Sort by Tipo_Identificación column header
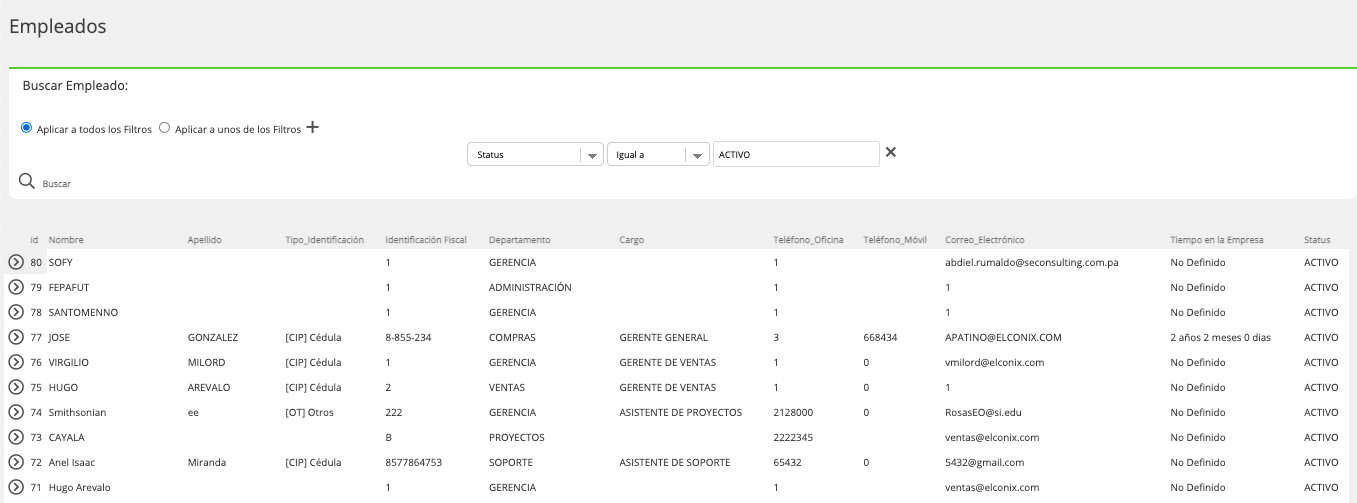Image resolution: width=1357 pixels, height=503 pixels. 324,240
